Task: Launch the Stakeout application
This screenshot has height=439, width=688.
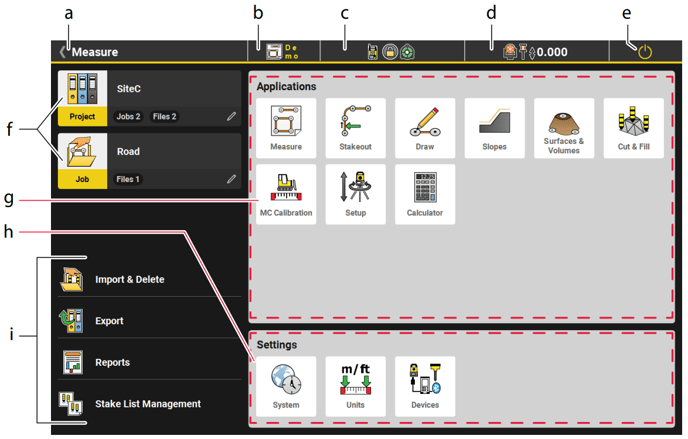Action: point(355,127)
